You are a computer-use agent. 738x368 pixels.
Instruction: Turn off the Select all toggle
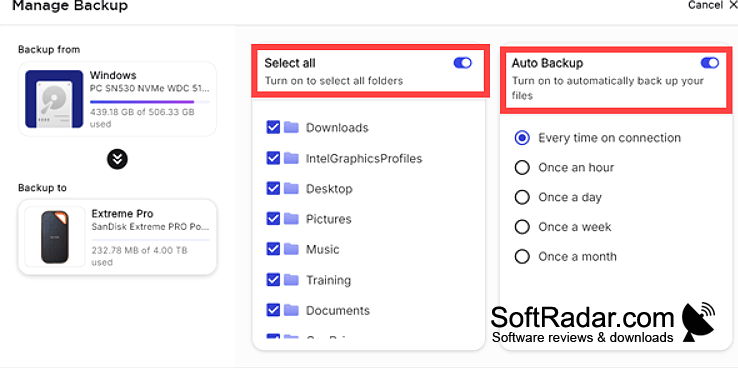[x=463, y=63]
